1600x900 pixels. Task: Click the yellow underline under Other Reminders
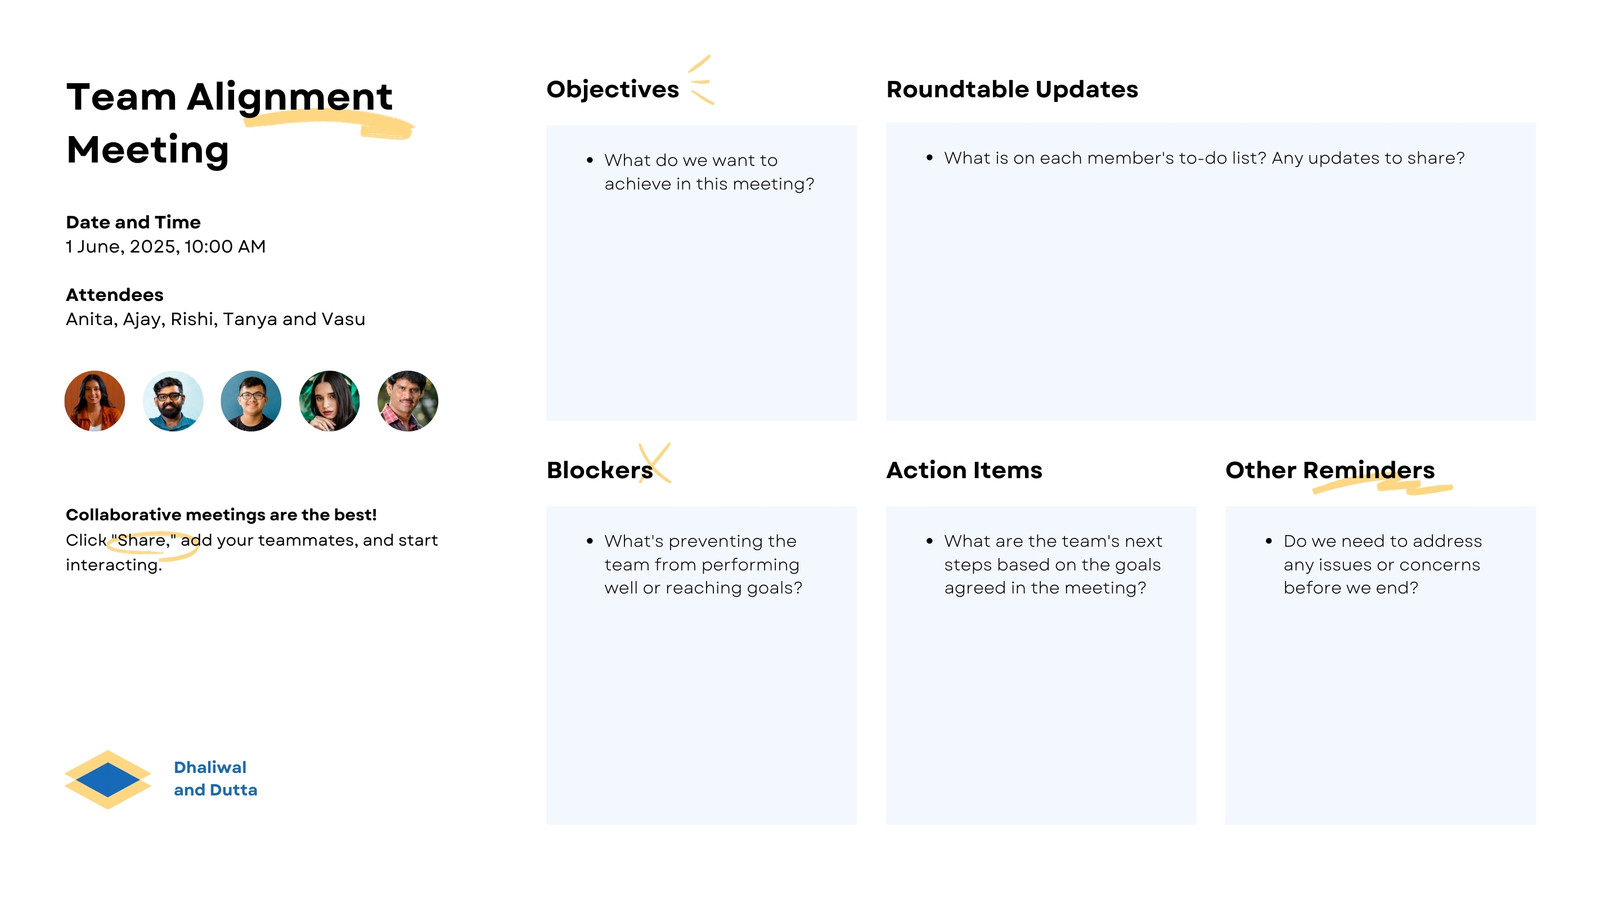[x=1382, y=486]
